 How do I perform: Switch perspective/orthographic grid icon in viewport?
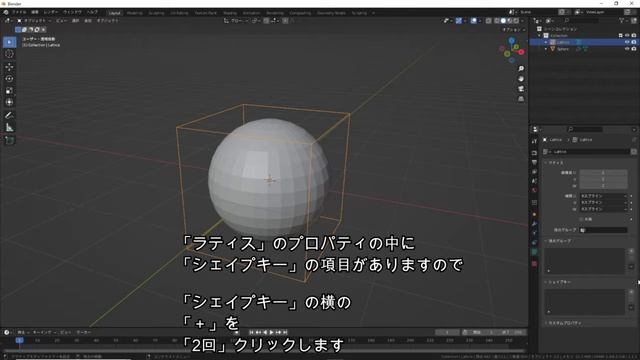coord(521,99)
